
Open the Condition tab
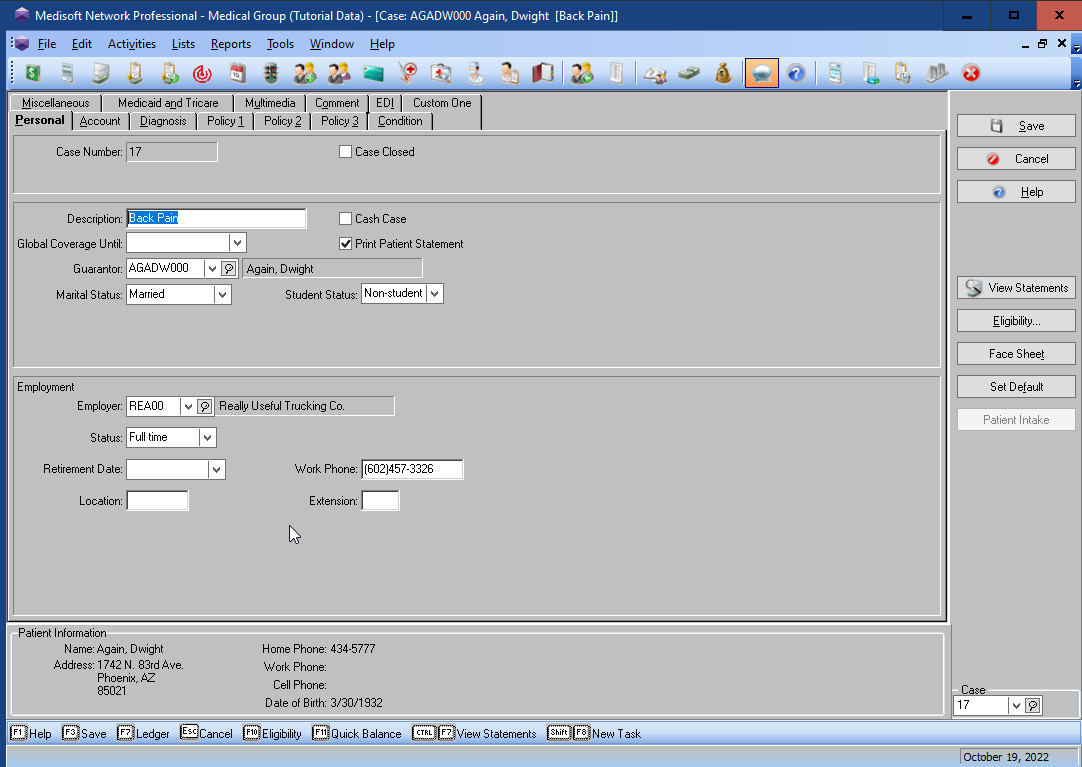400,121
